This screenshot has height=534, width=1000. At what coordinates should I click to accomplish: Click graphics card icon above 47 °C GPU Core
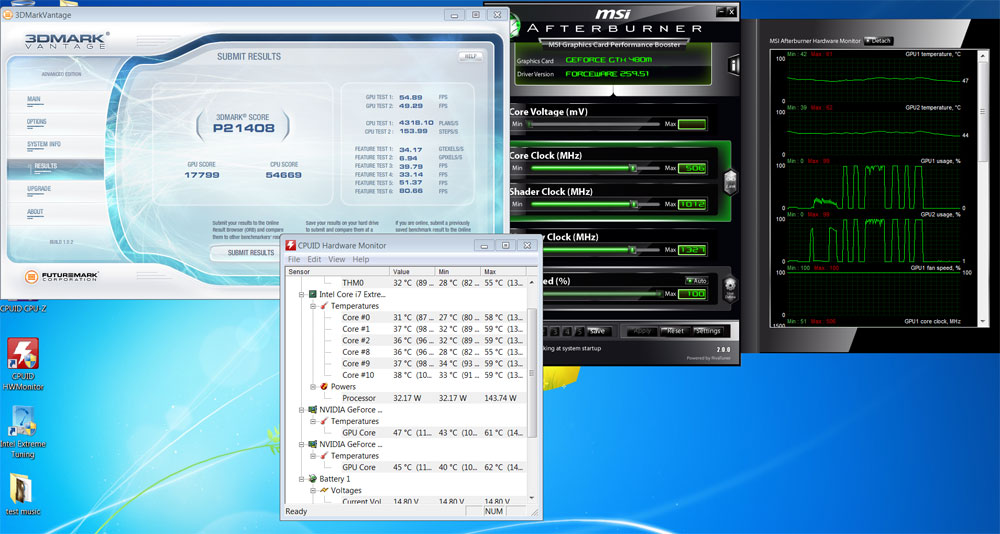(312, 410)
